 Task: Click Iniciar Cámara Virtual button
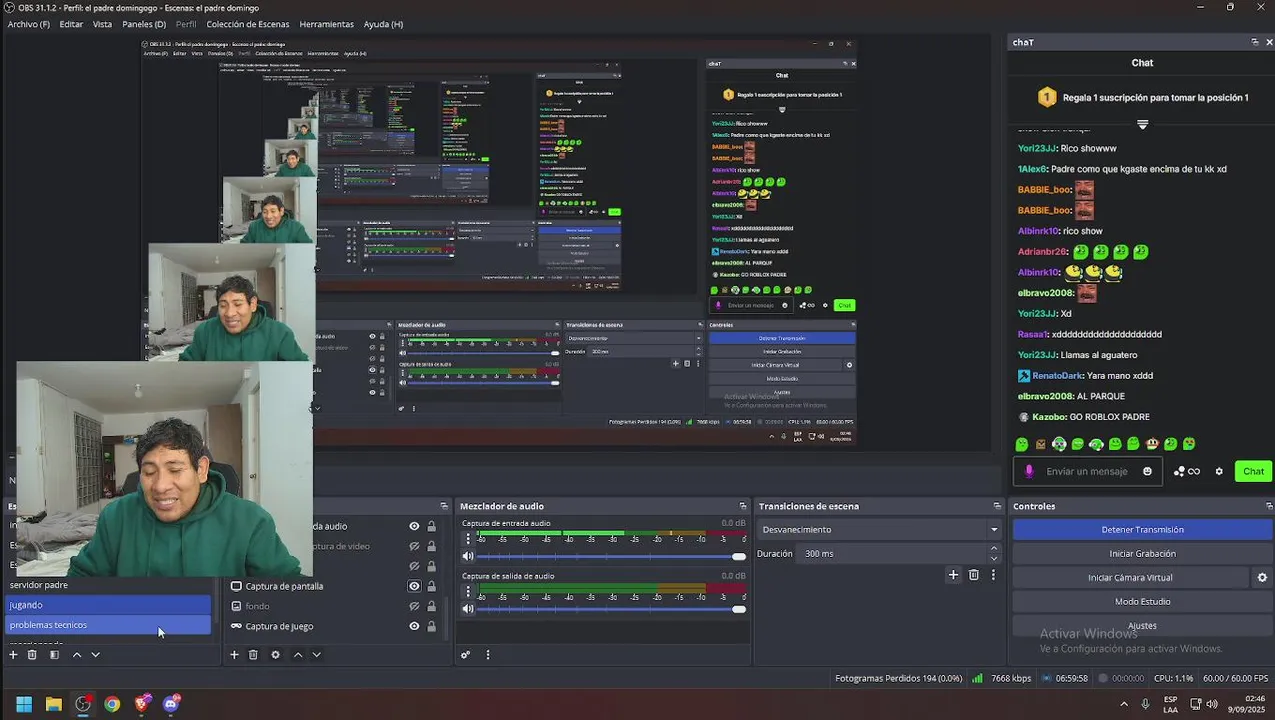[1130, 578]
